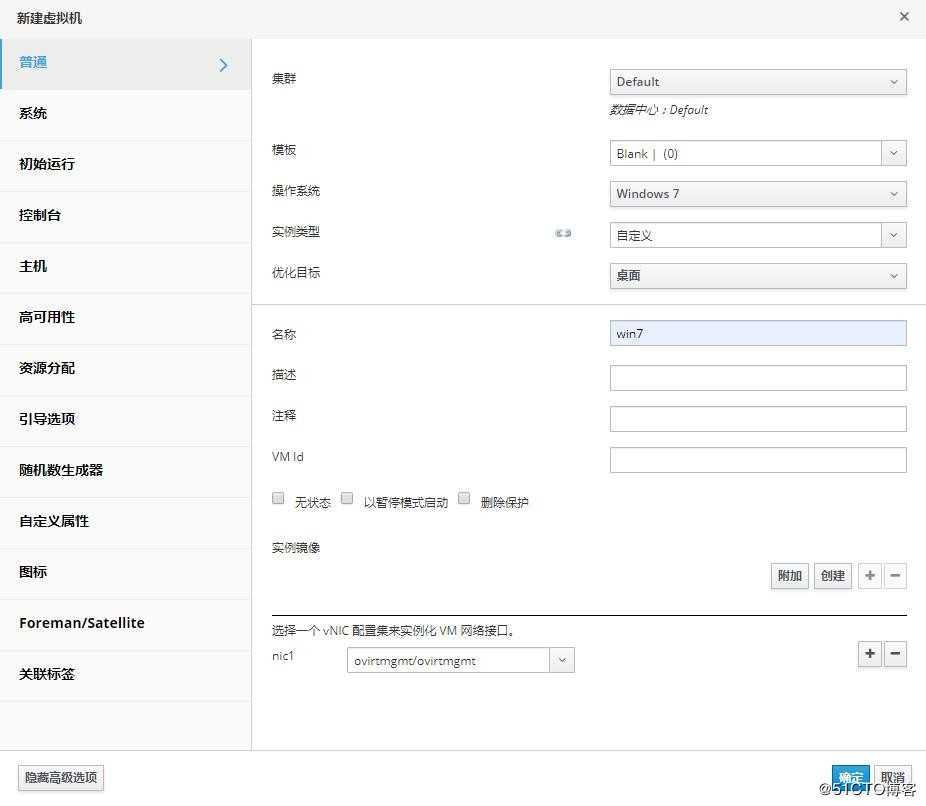926x806 pixels.
Task: Enable the 无状态 checkbox
Action: click(278, 498)
